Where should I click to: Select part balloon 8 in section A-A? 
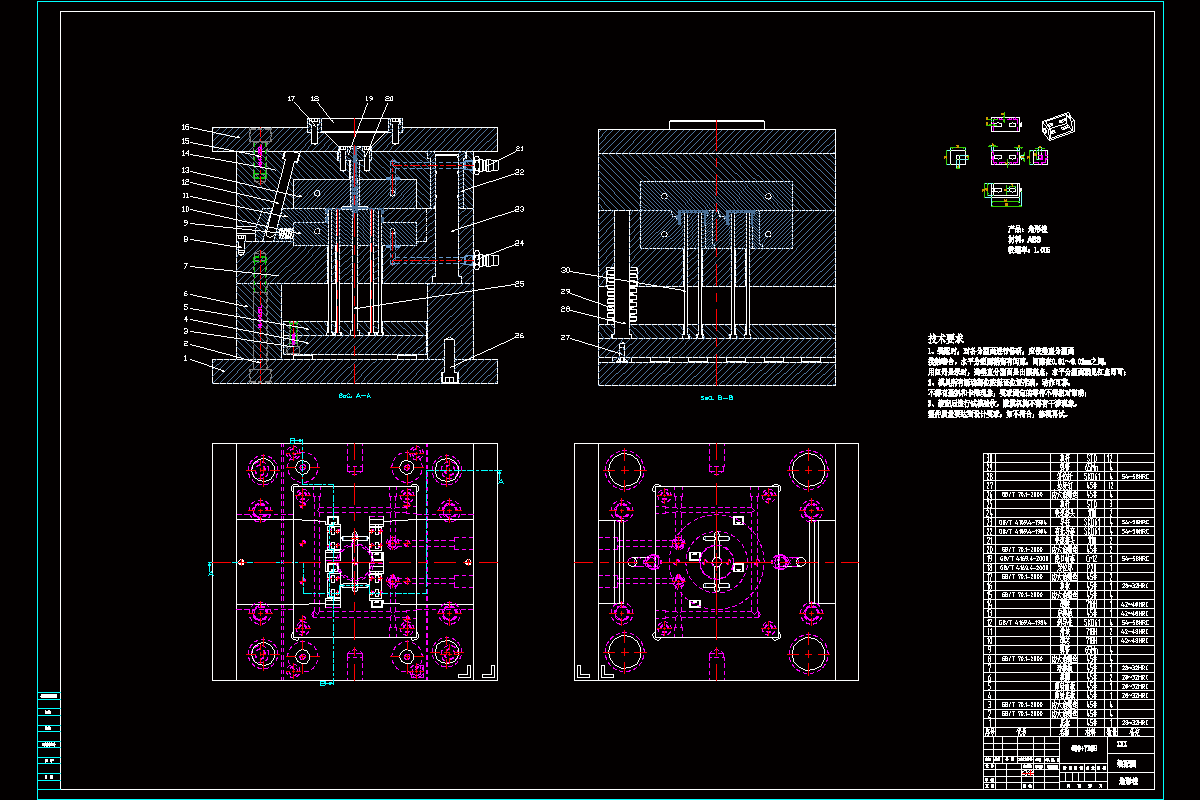186,239
